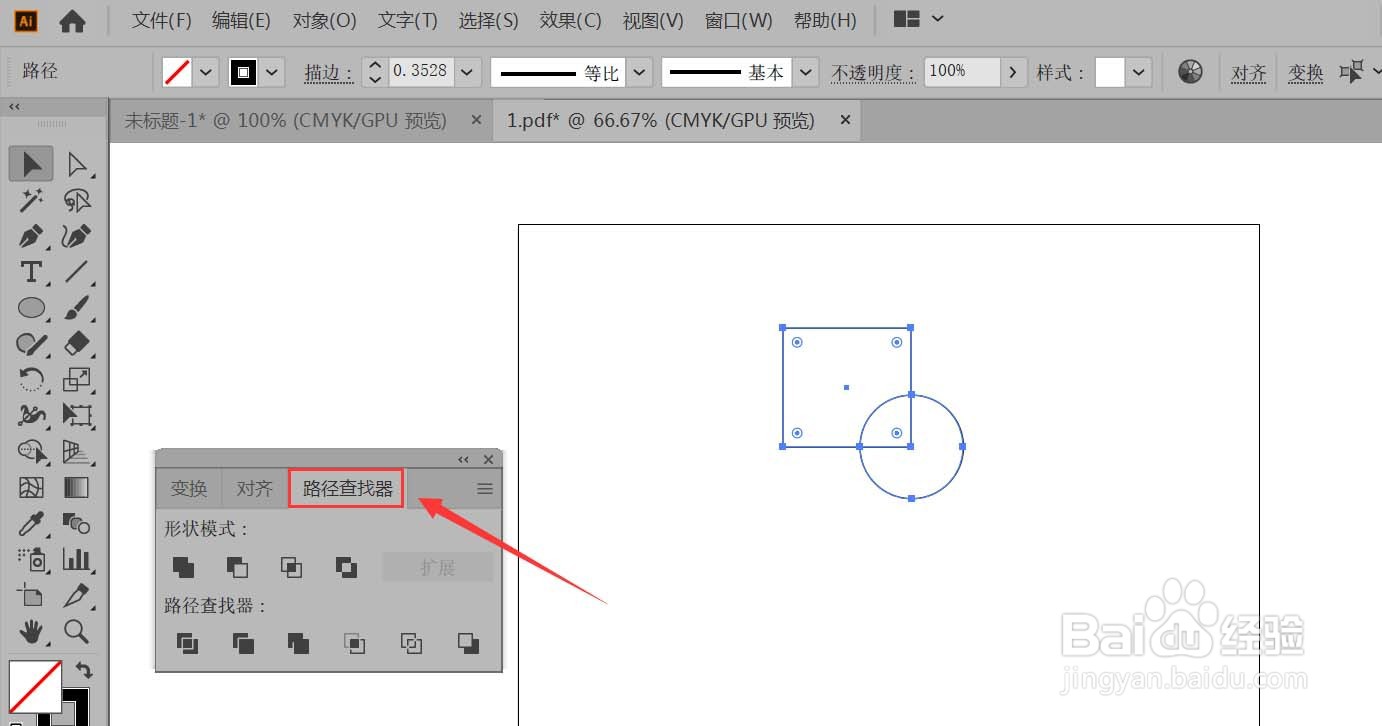Open the 效果(C) menu
This screenshot has height=726, width=1382.
click(x=570, y=20)
